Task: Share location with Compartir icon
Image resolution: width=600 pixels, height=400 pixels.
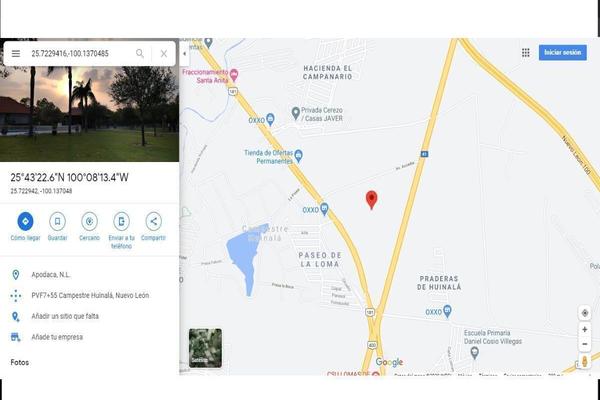Action: 153,221
